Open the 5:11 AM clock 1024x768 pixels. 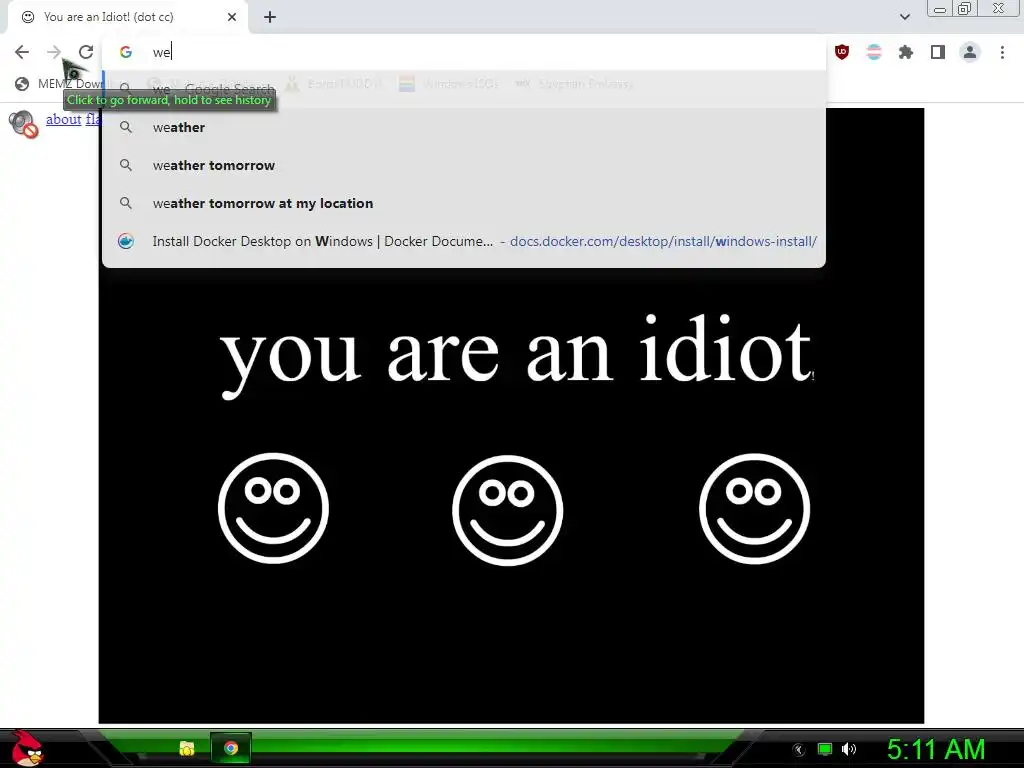coord(936,749)
